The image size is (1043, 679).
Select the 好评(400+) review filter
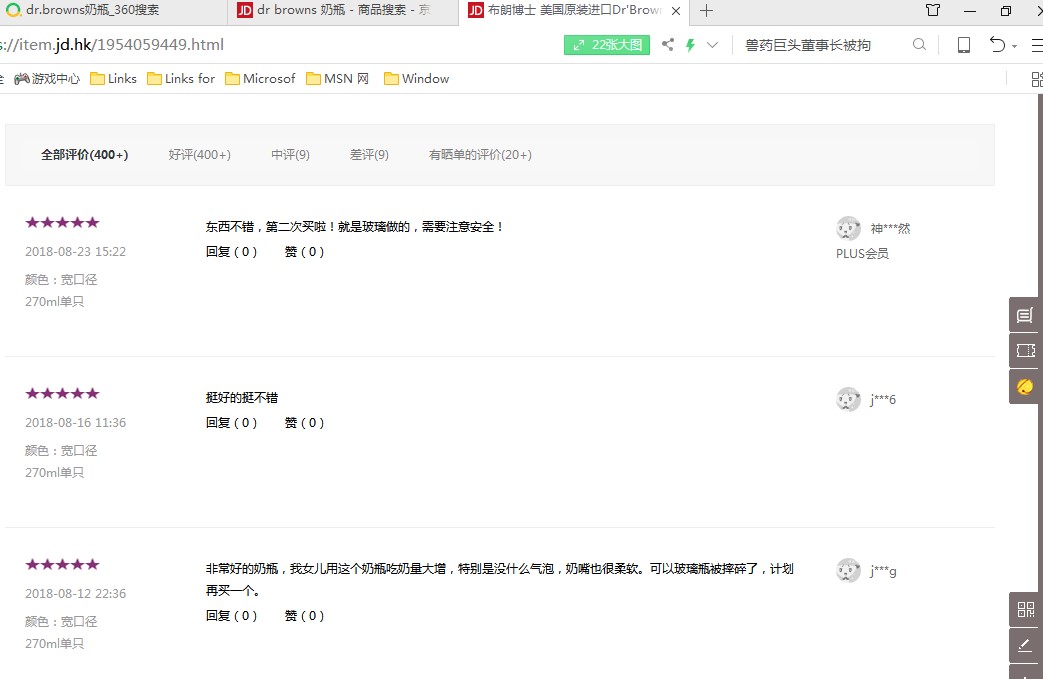tap(199, 155)
